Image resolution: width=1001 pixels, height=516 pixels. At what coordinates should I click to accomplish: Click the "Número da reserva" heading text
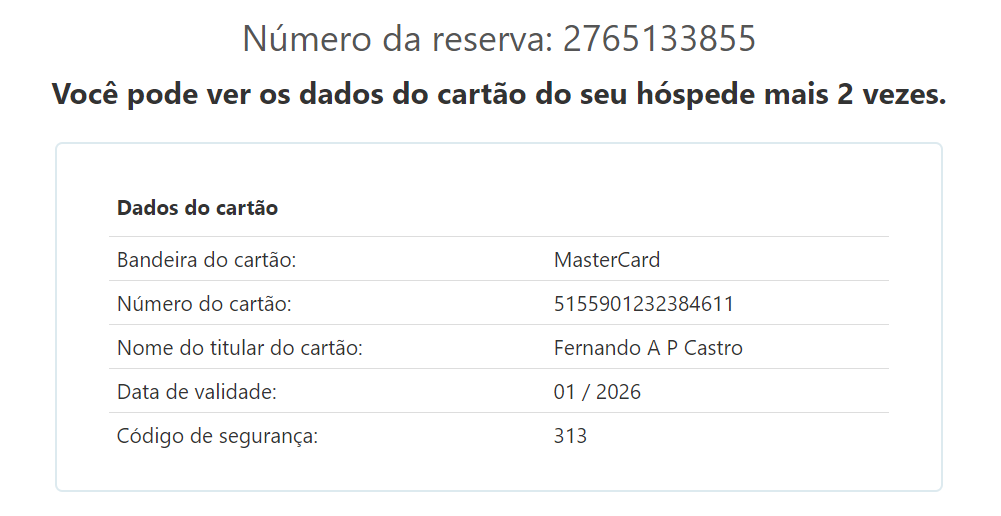[x=395, y=39]
